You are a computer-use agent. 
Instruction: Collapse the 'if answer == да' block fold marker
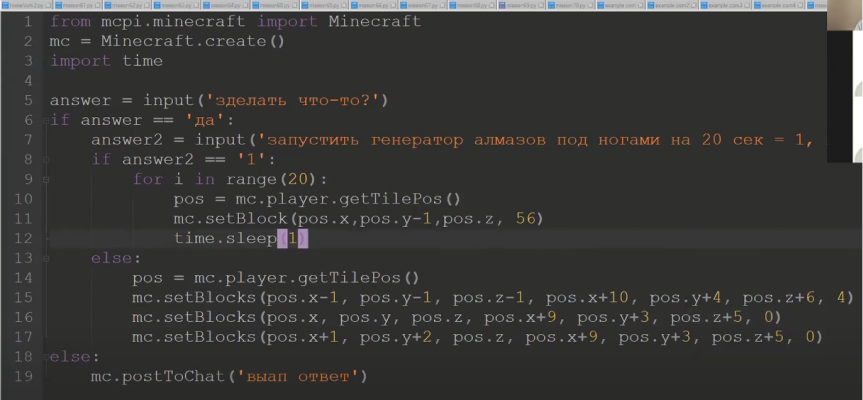(x=44, y=120)
